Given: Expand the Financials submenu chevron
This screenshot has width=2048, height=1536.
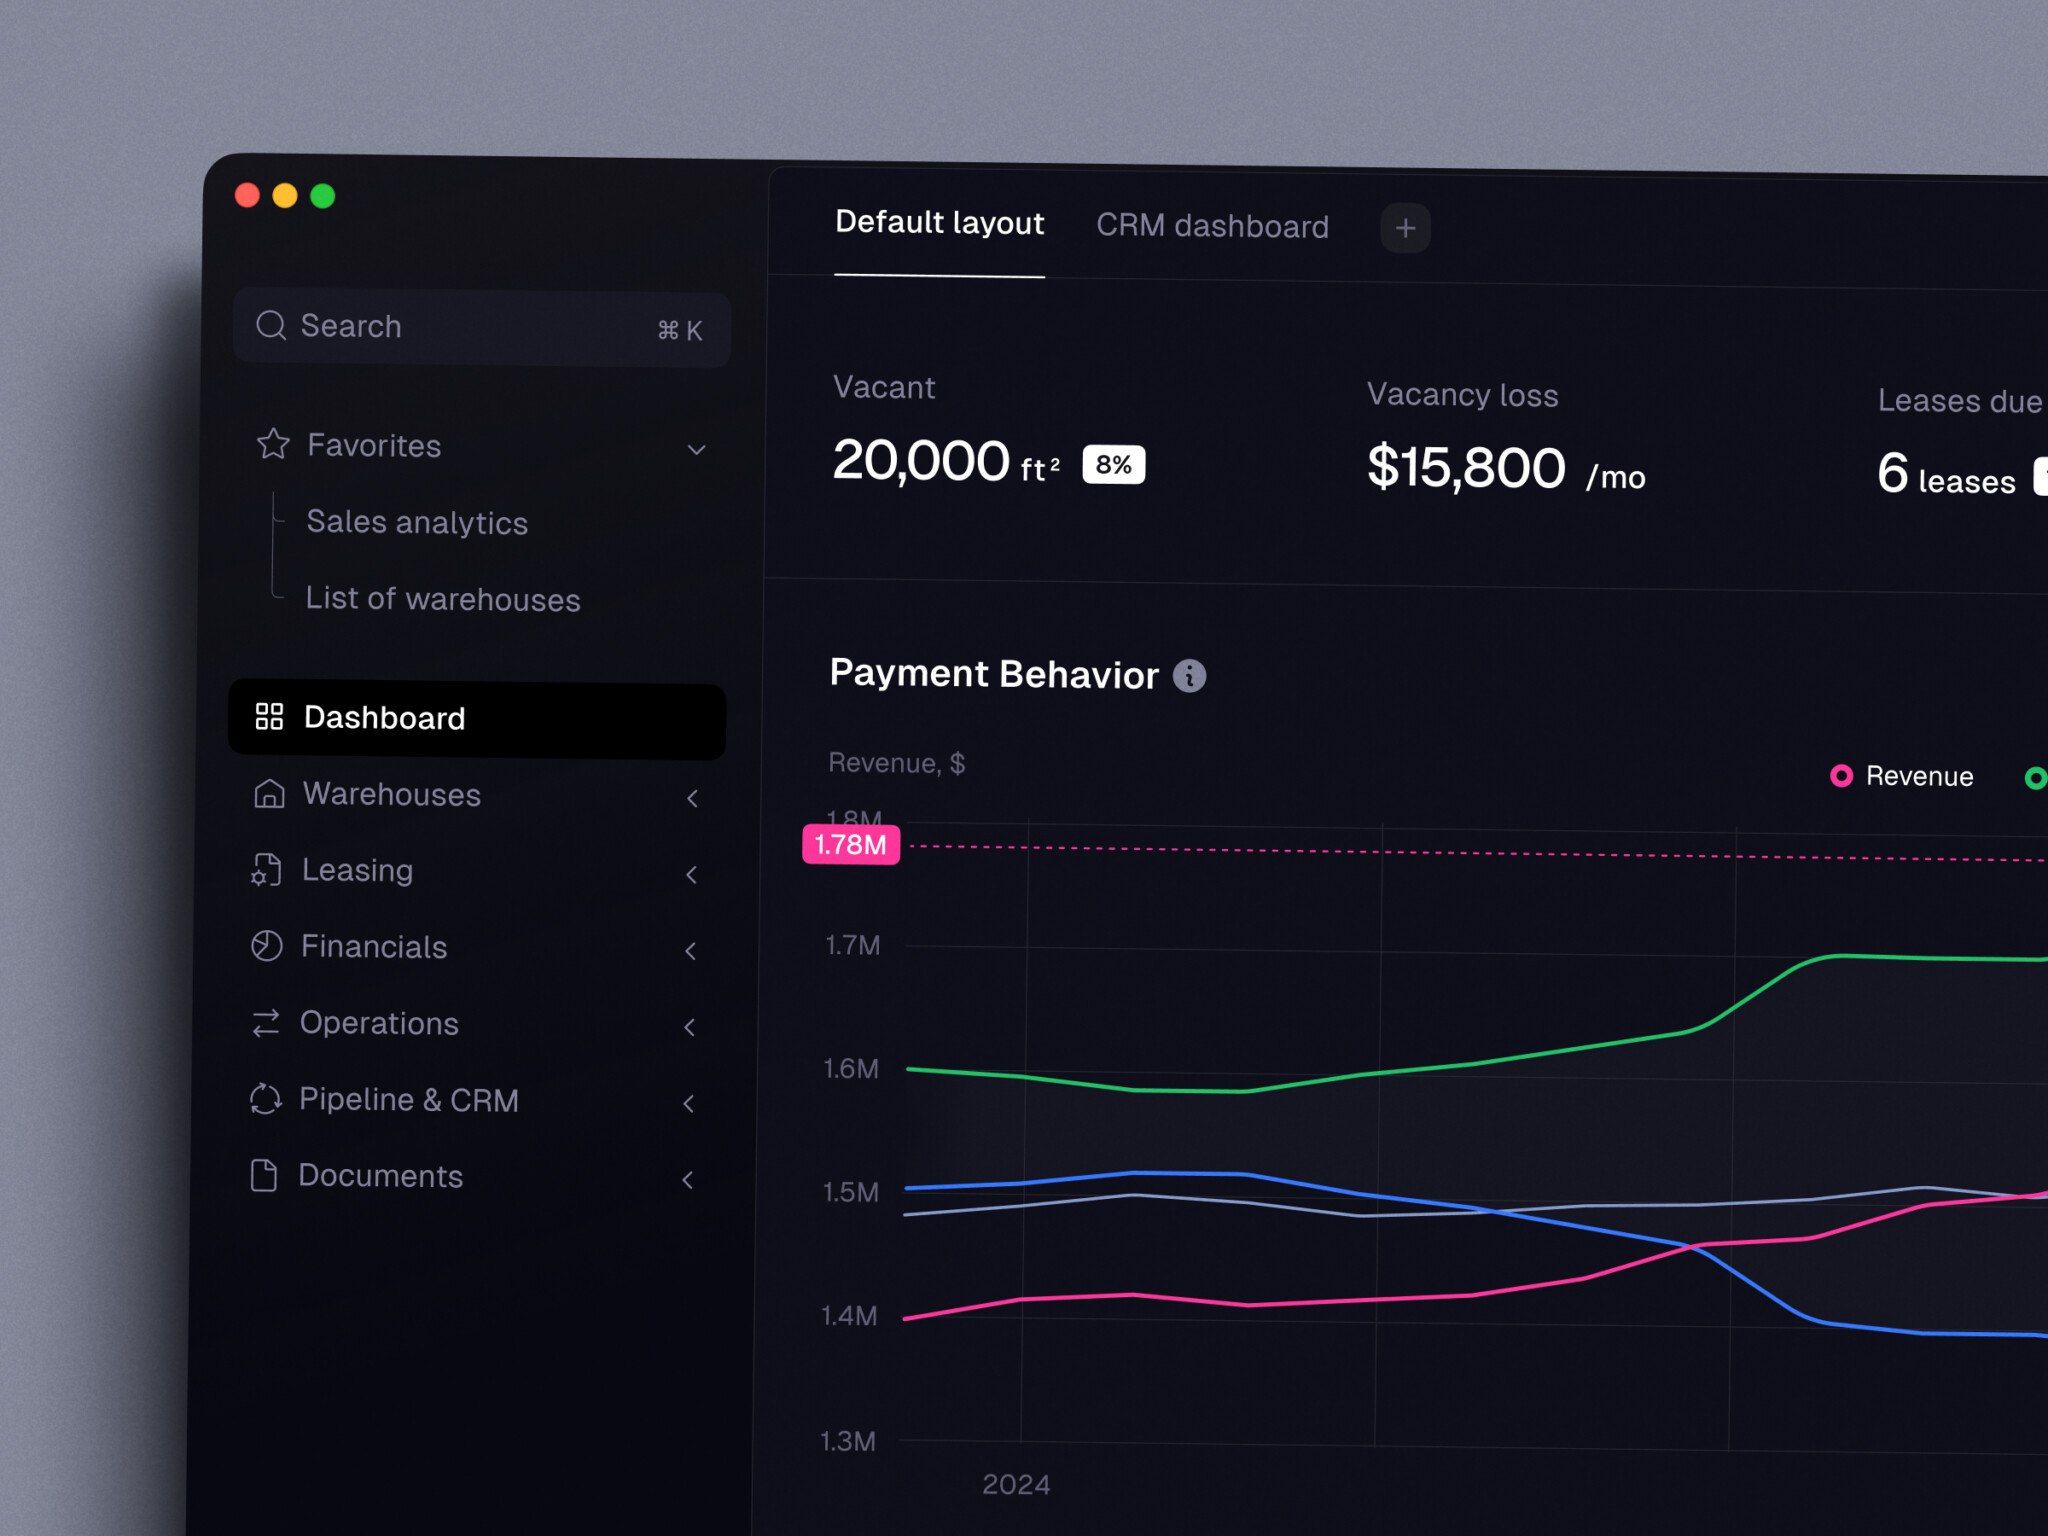Looking at the screenshot, I should click(690, 951).
